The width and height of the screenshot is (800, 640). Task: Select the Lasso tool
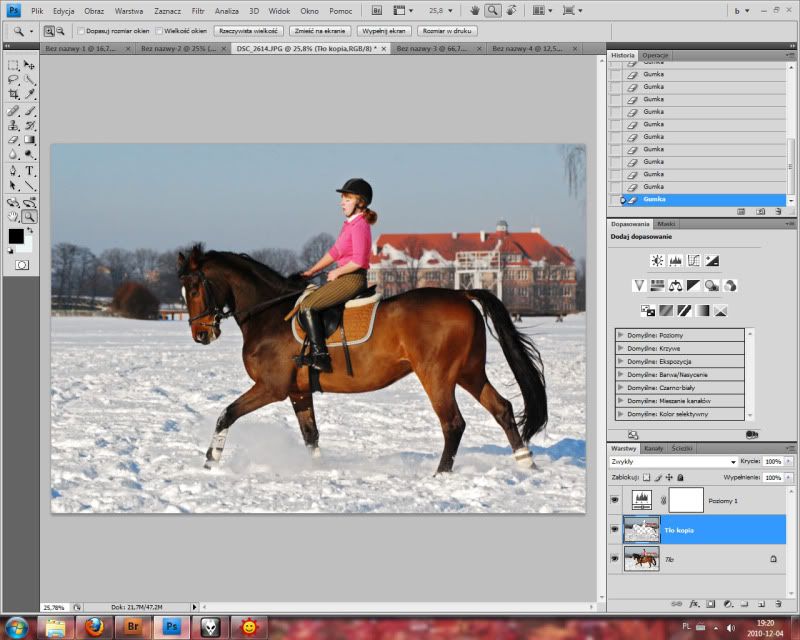13,79
